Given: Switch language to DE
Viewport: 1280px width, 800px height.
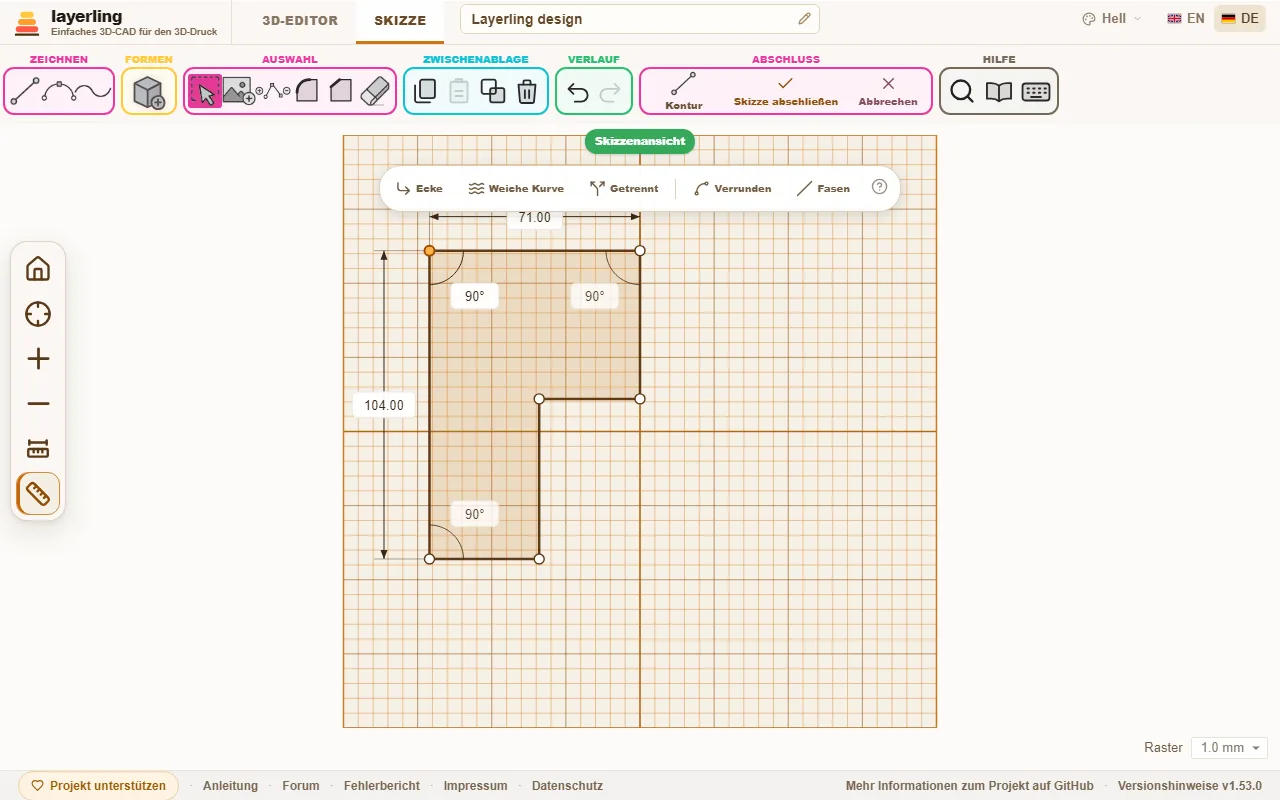Looking at the screenshot, I should point(1240,18).
